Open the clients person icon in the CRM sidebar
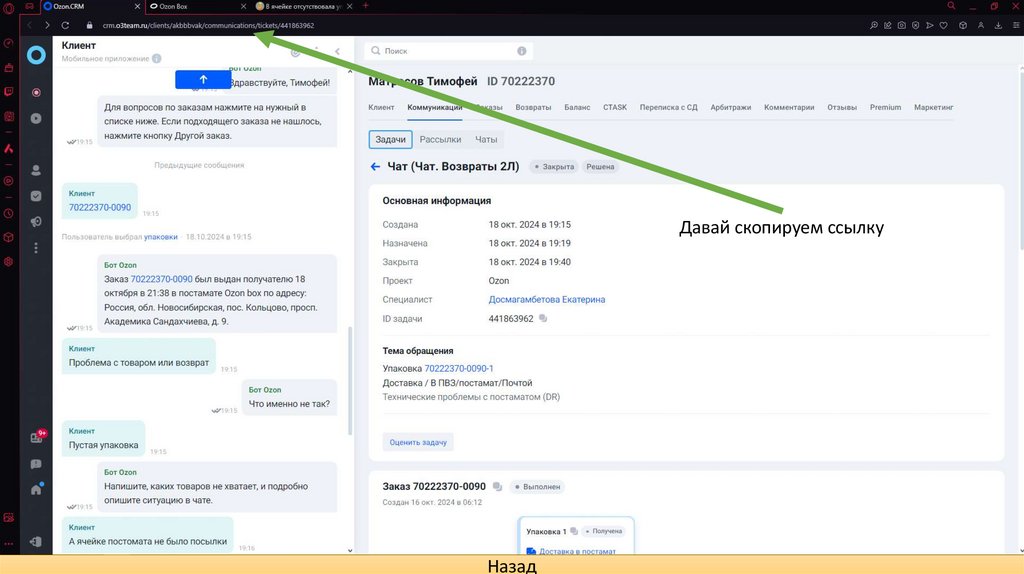 click(x=36, y=170)
